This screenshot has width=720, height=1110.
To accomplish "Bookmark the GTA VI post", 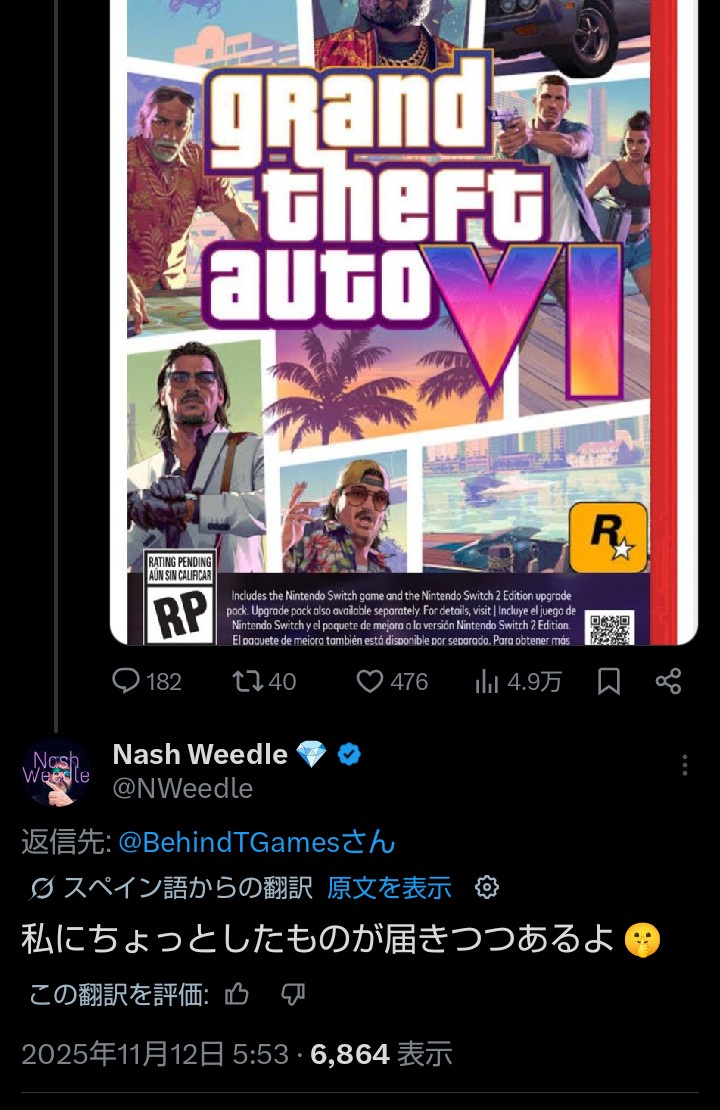I will click(x=608, y=681).
